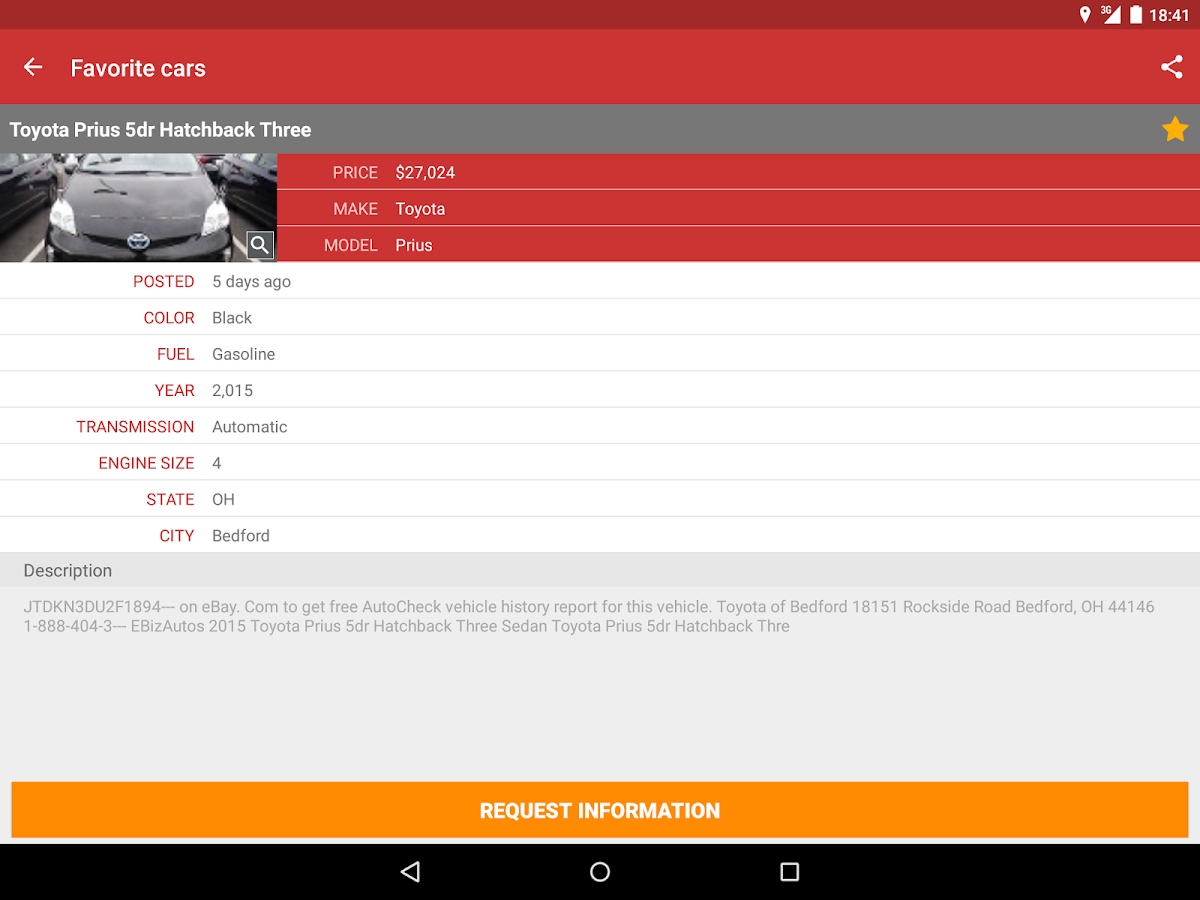Share this car listing
This screenshot has height=900, width=1200.
coord(1171,67)
